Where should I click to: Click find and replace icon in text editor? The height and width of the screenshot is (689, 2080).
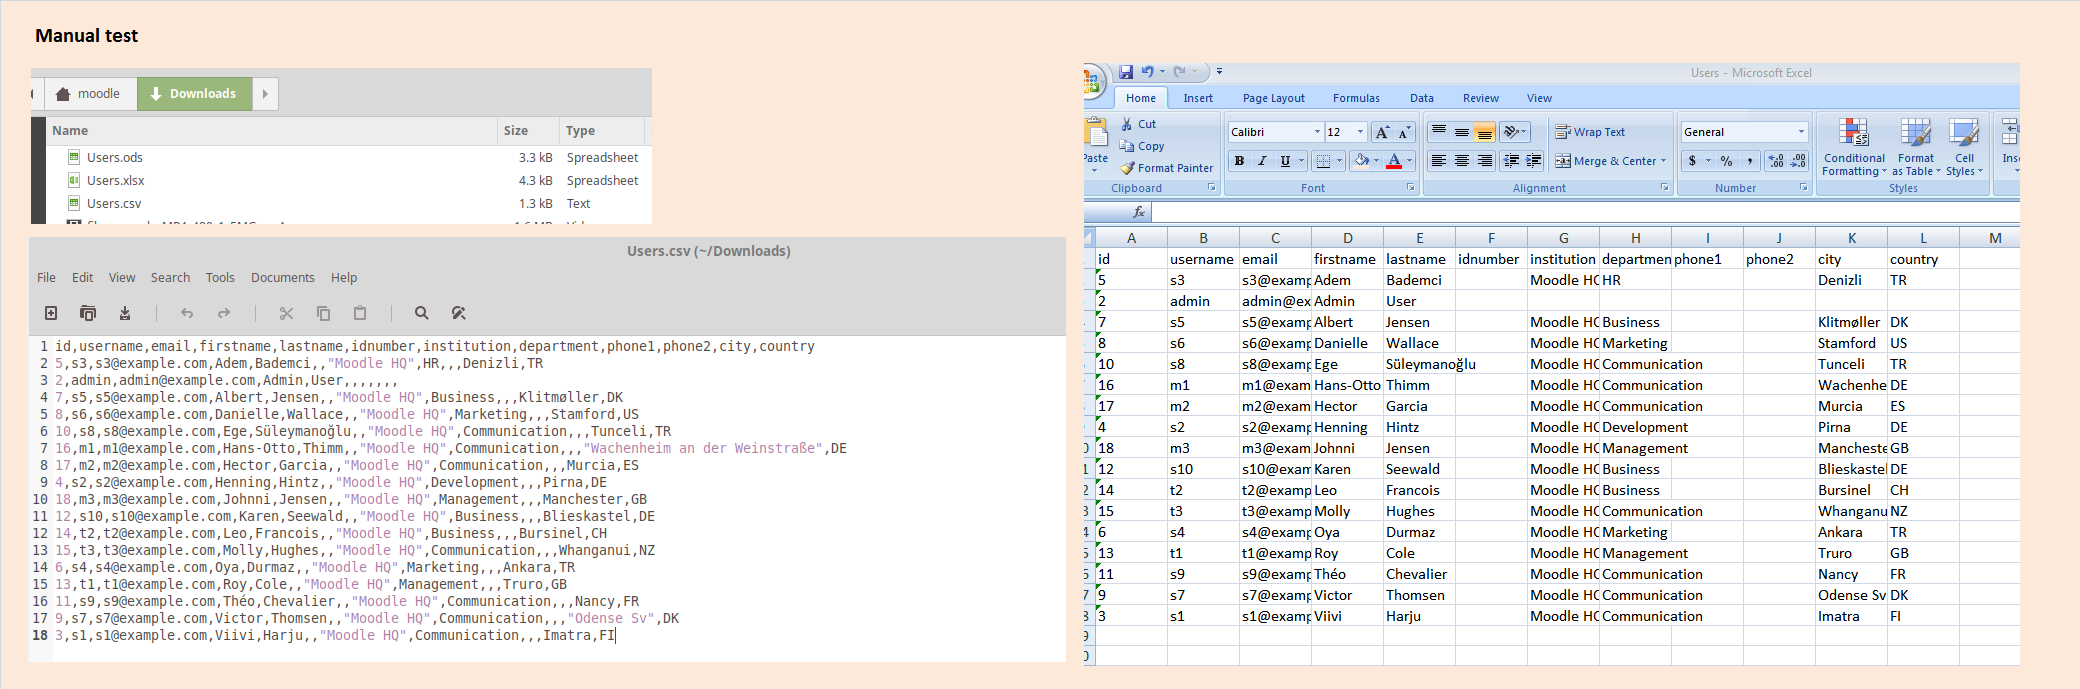[x=459, y=313]
